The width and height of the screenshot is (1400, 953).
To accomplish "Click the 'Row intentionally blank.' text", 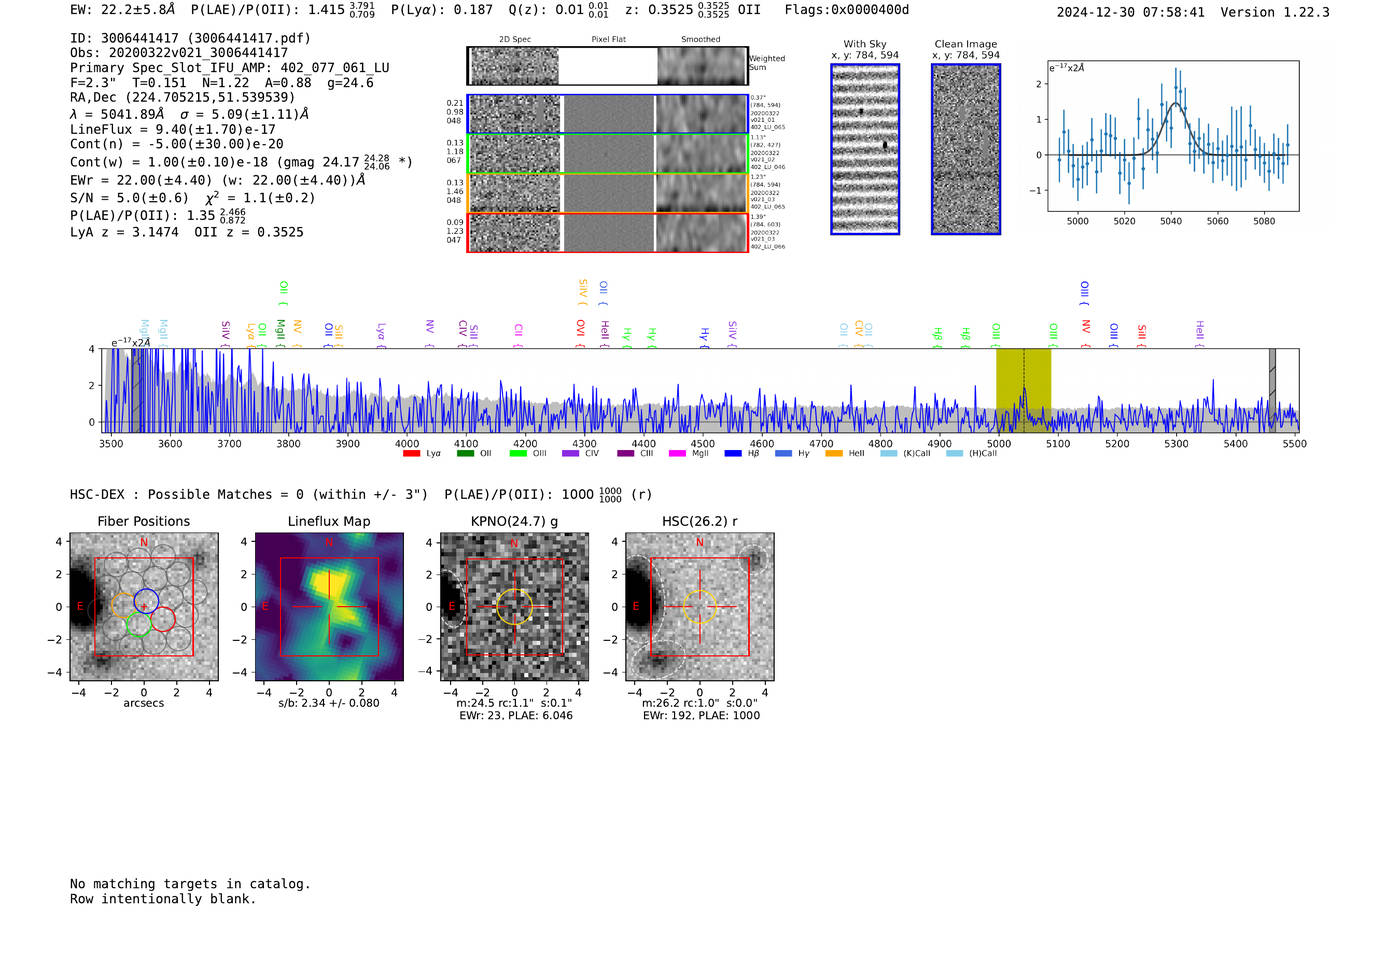I will coord(163,899).
